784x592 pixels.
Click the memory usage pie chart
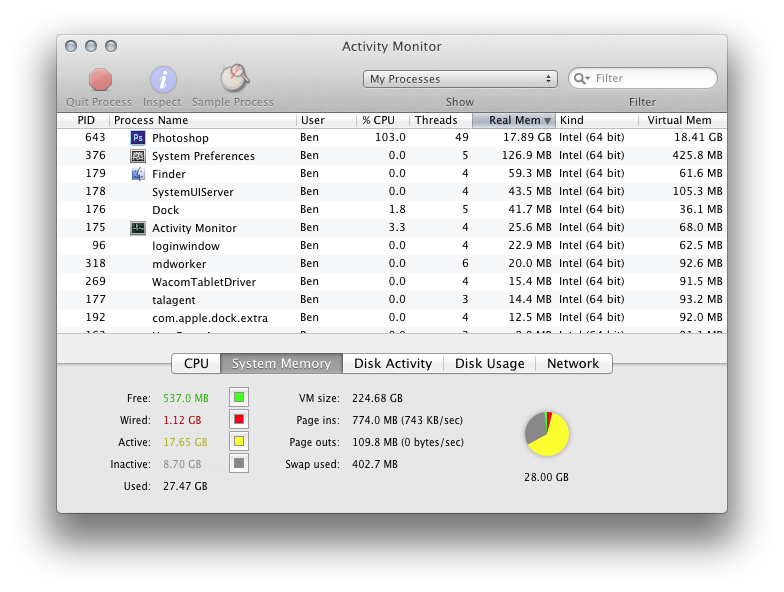point(546,434)
